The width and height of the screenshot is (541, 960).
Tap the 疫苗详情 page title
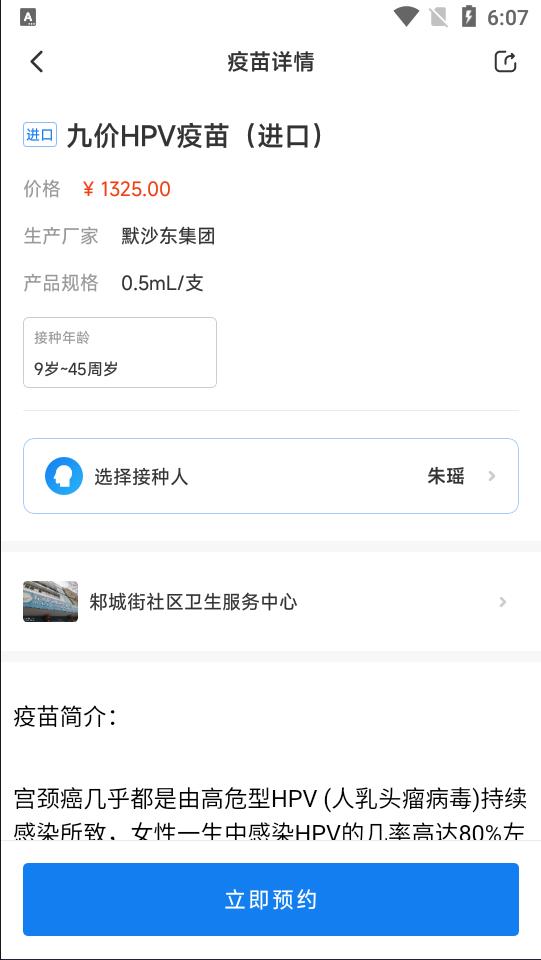click(270, 62)
